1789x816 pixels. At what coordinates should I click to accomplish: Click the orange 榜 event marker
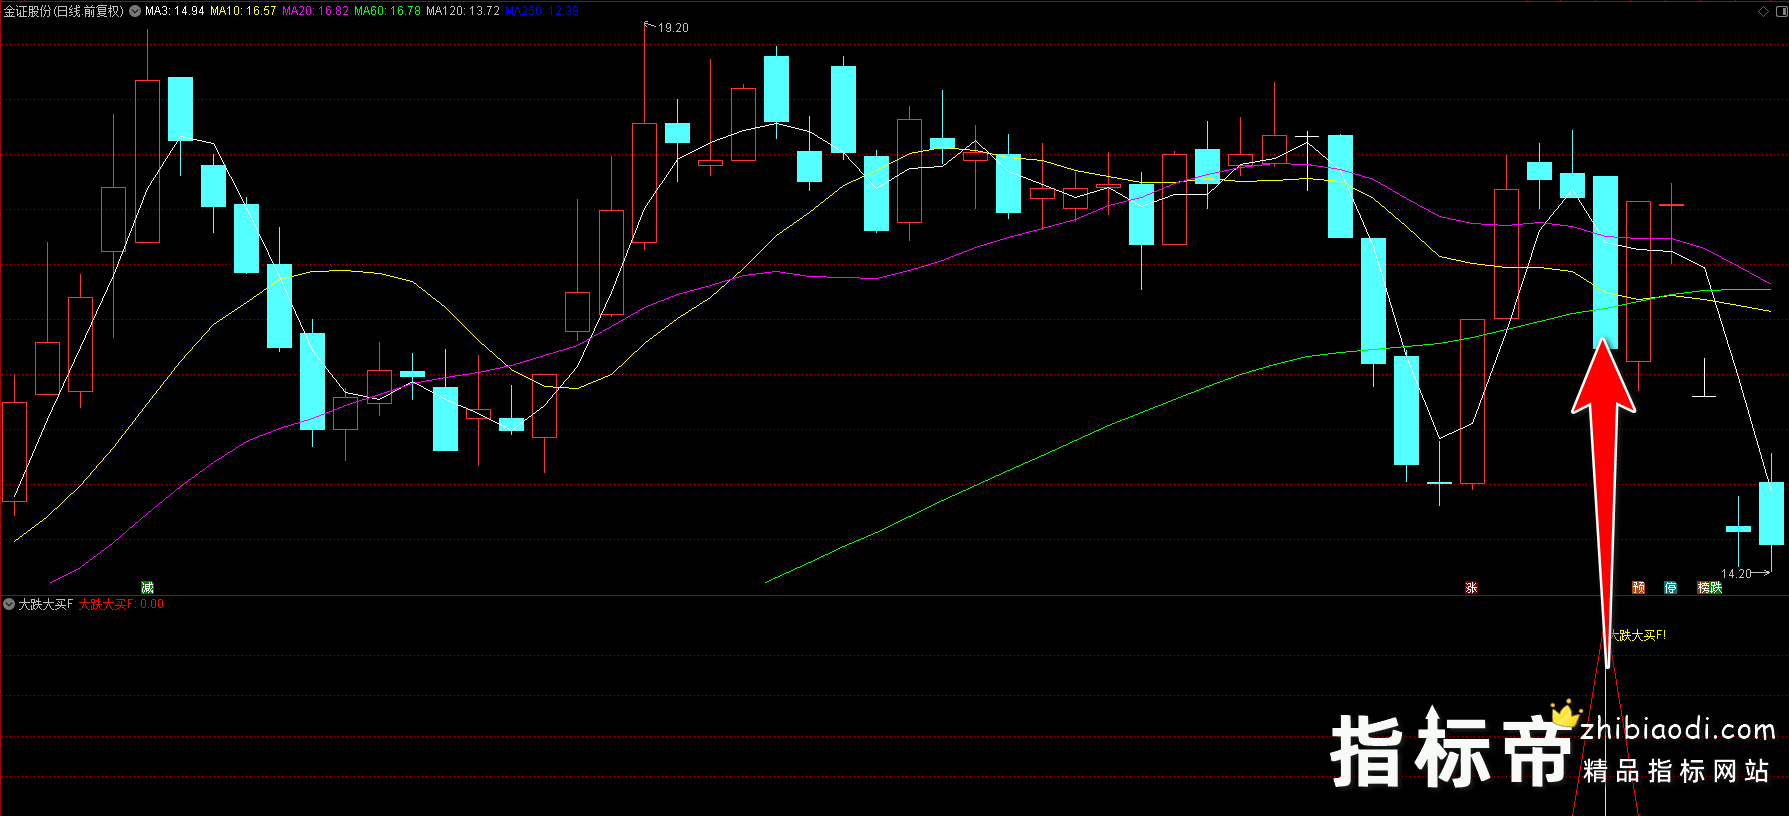pyautogui.click(x=1703, y=587)
